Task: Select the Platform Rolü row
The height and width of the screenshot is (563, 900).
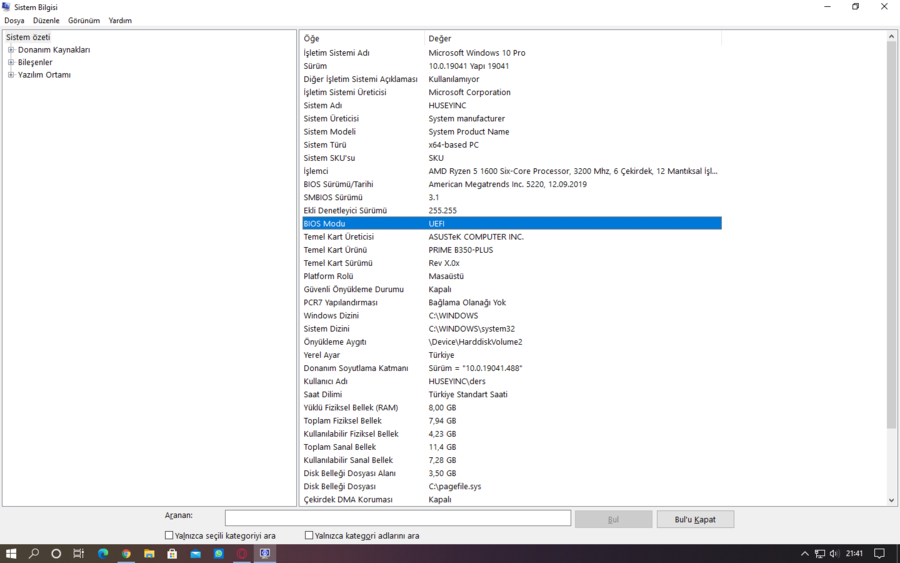Action: [512, 276]
